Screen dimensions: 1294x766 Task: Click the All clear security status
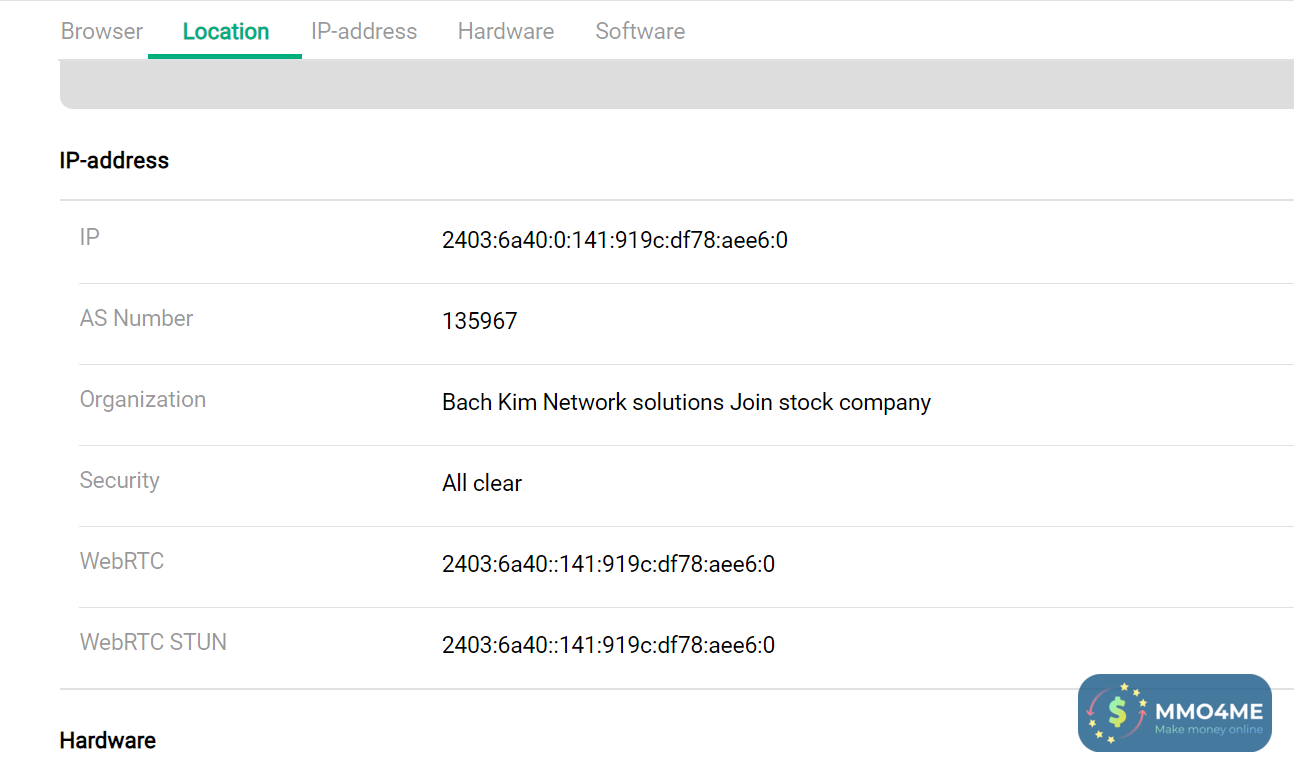(x=482, y=483)
